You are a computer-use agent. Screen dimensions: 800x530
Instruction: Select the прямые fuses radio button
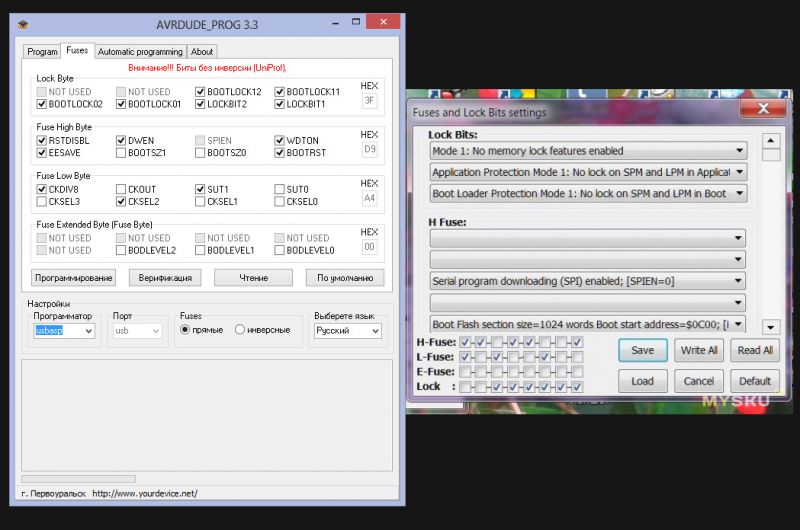185,330
